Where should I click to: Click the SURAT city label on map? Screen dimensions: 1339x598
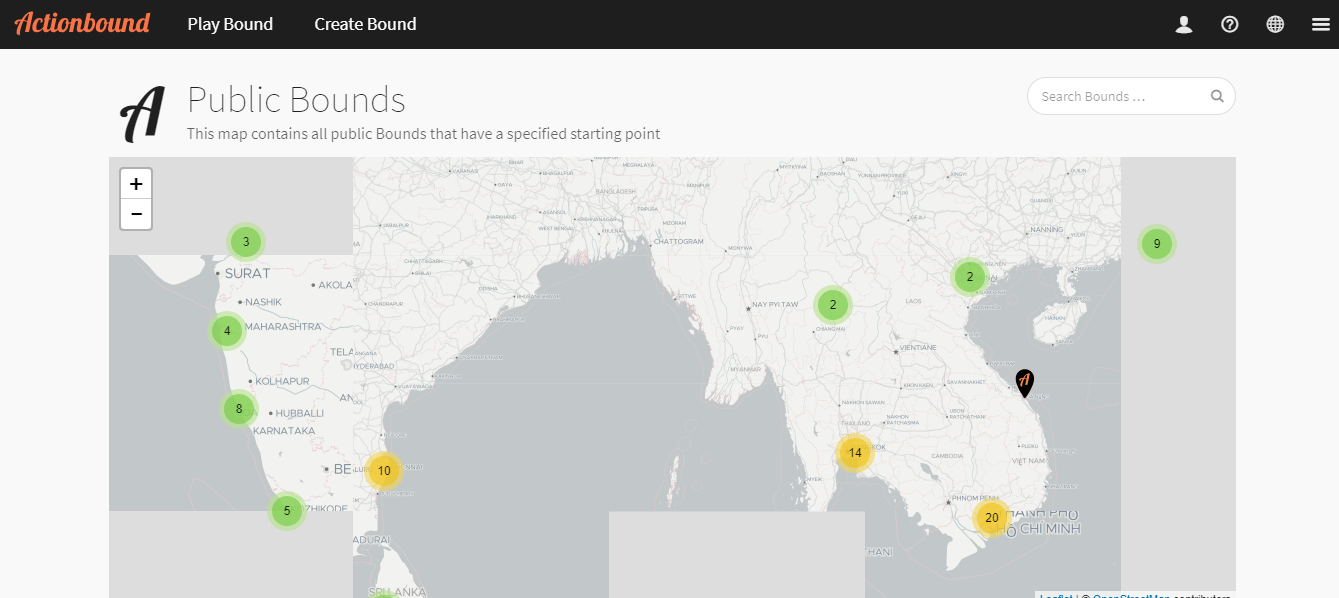[248, 273]
